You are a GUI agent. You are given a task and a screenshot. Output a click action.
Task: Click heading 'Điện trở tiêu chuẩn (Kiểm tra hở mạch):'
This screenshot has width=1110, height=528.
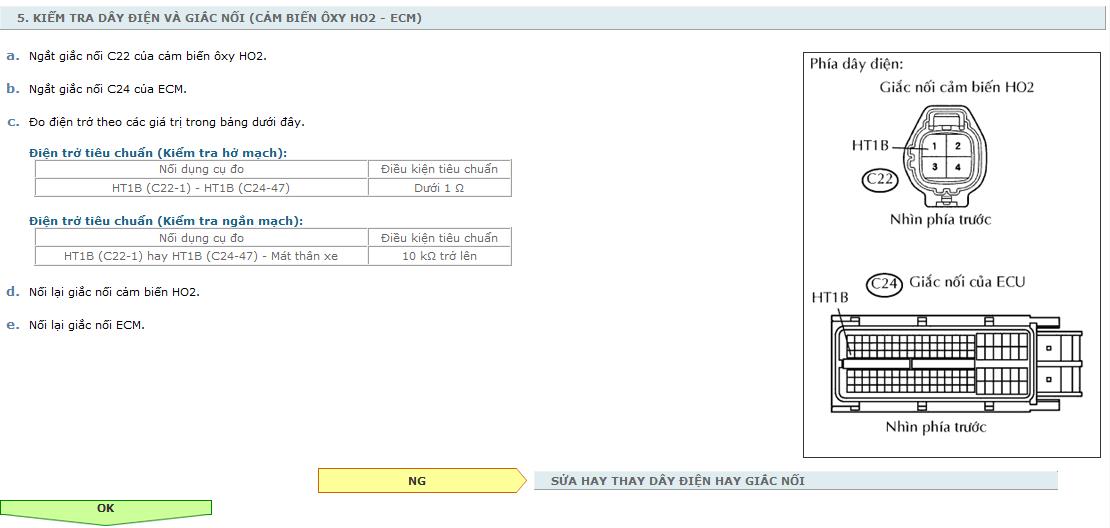point(158,153)
